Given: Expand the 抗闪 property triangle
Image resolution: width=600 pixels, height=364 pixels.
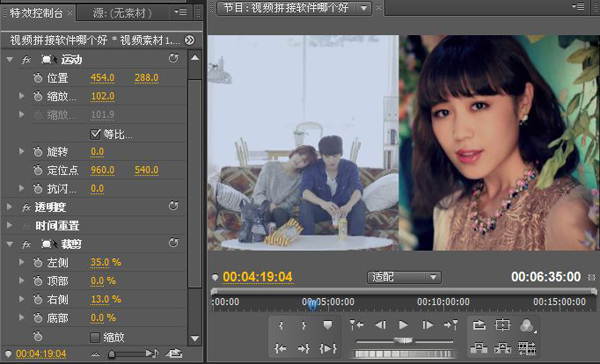Looking at the screenshot, I should tap(21, 188).
